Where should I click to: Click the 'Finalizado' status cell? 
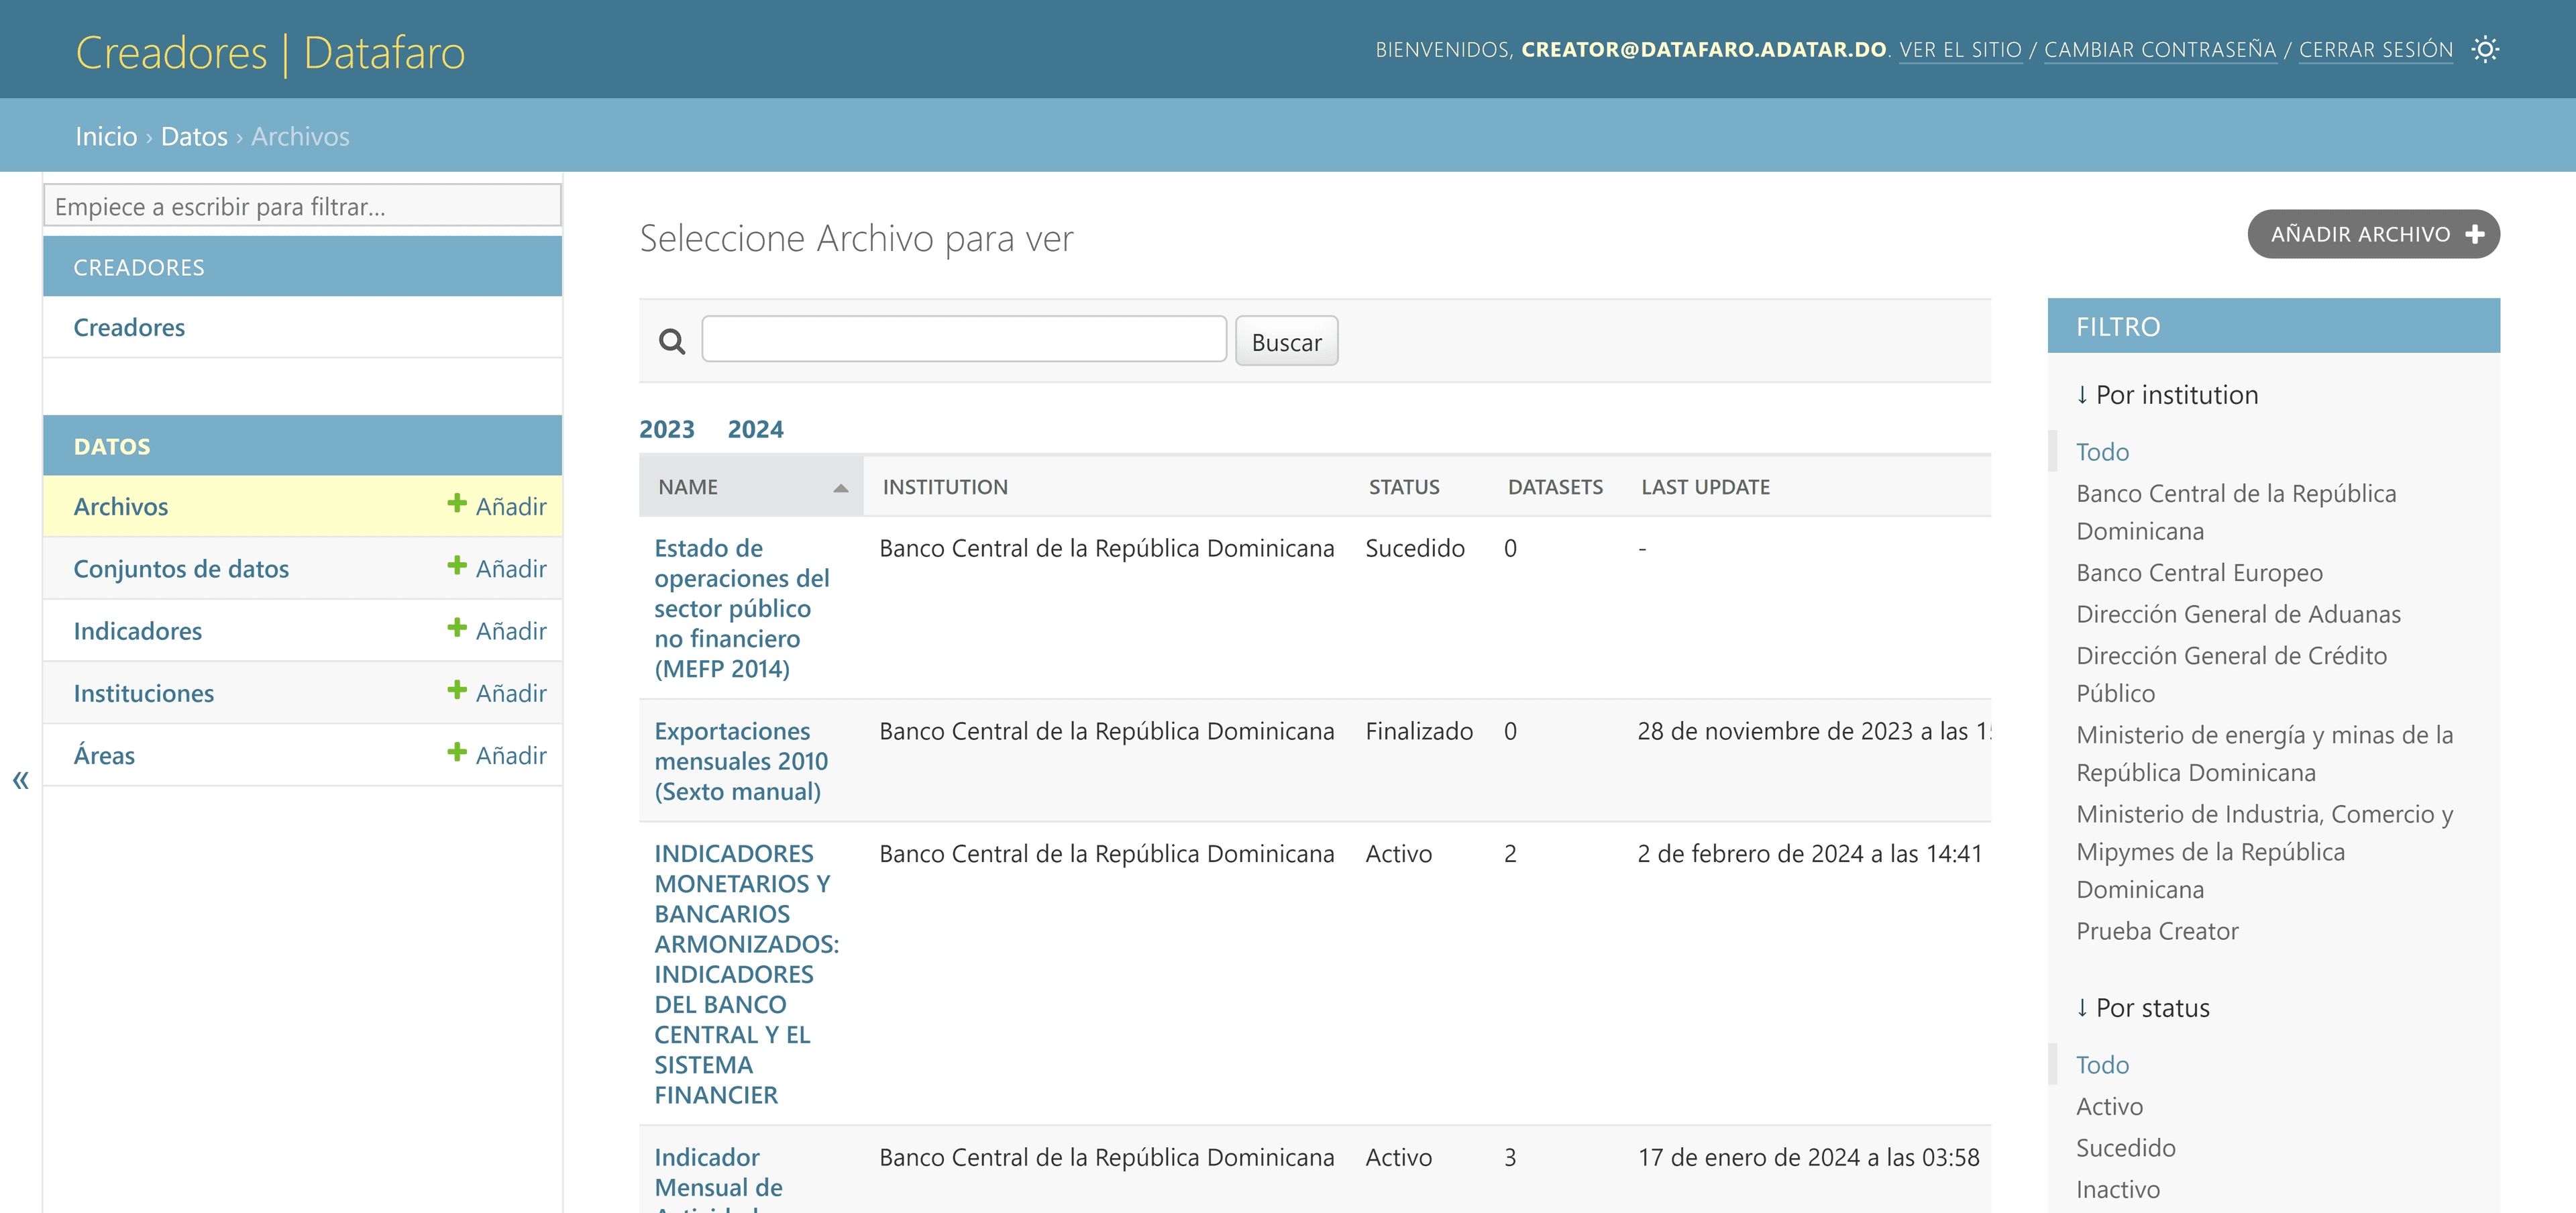(1419, 731)
